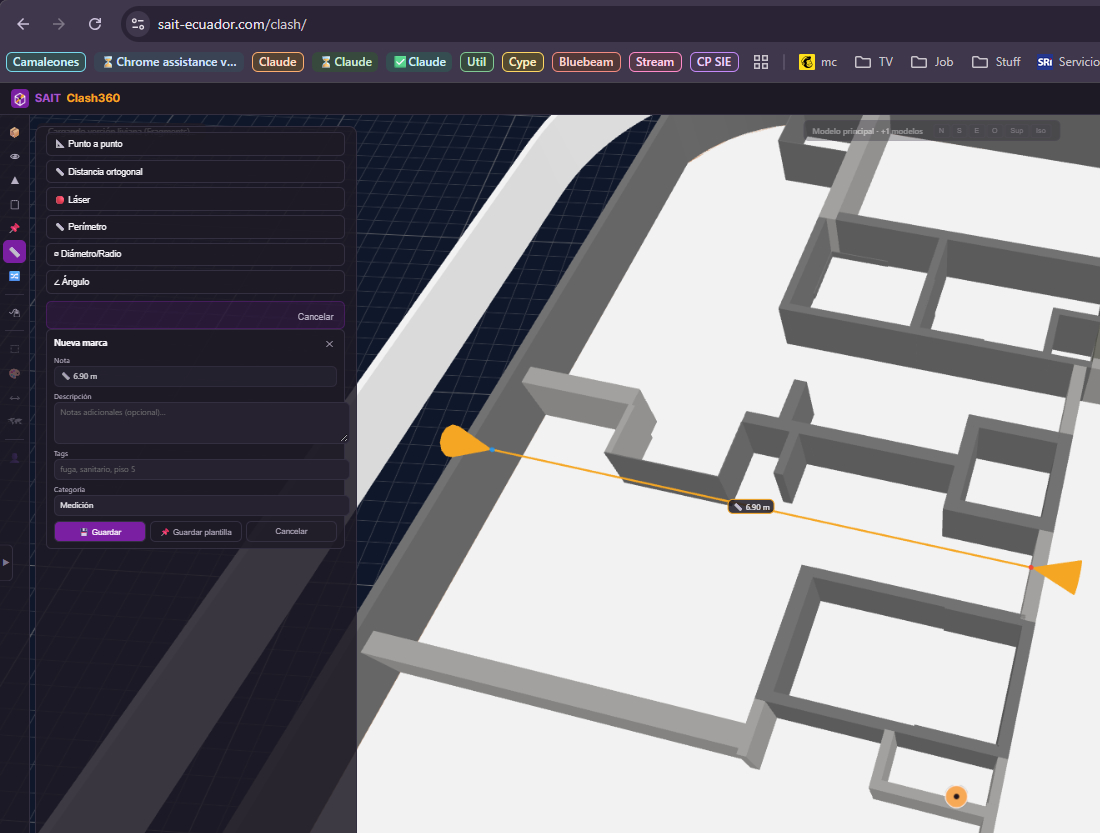Screen dimensions: 1100x833
Task: Click the address bar URL sait-ecuador.com/clash/
Action: pyautogui.click(x=232, y=24)
